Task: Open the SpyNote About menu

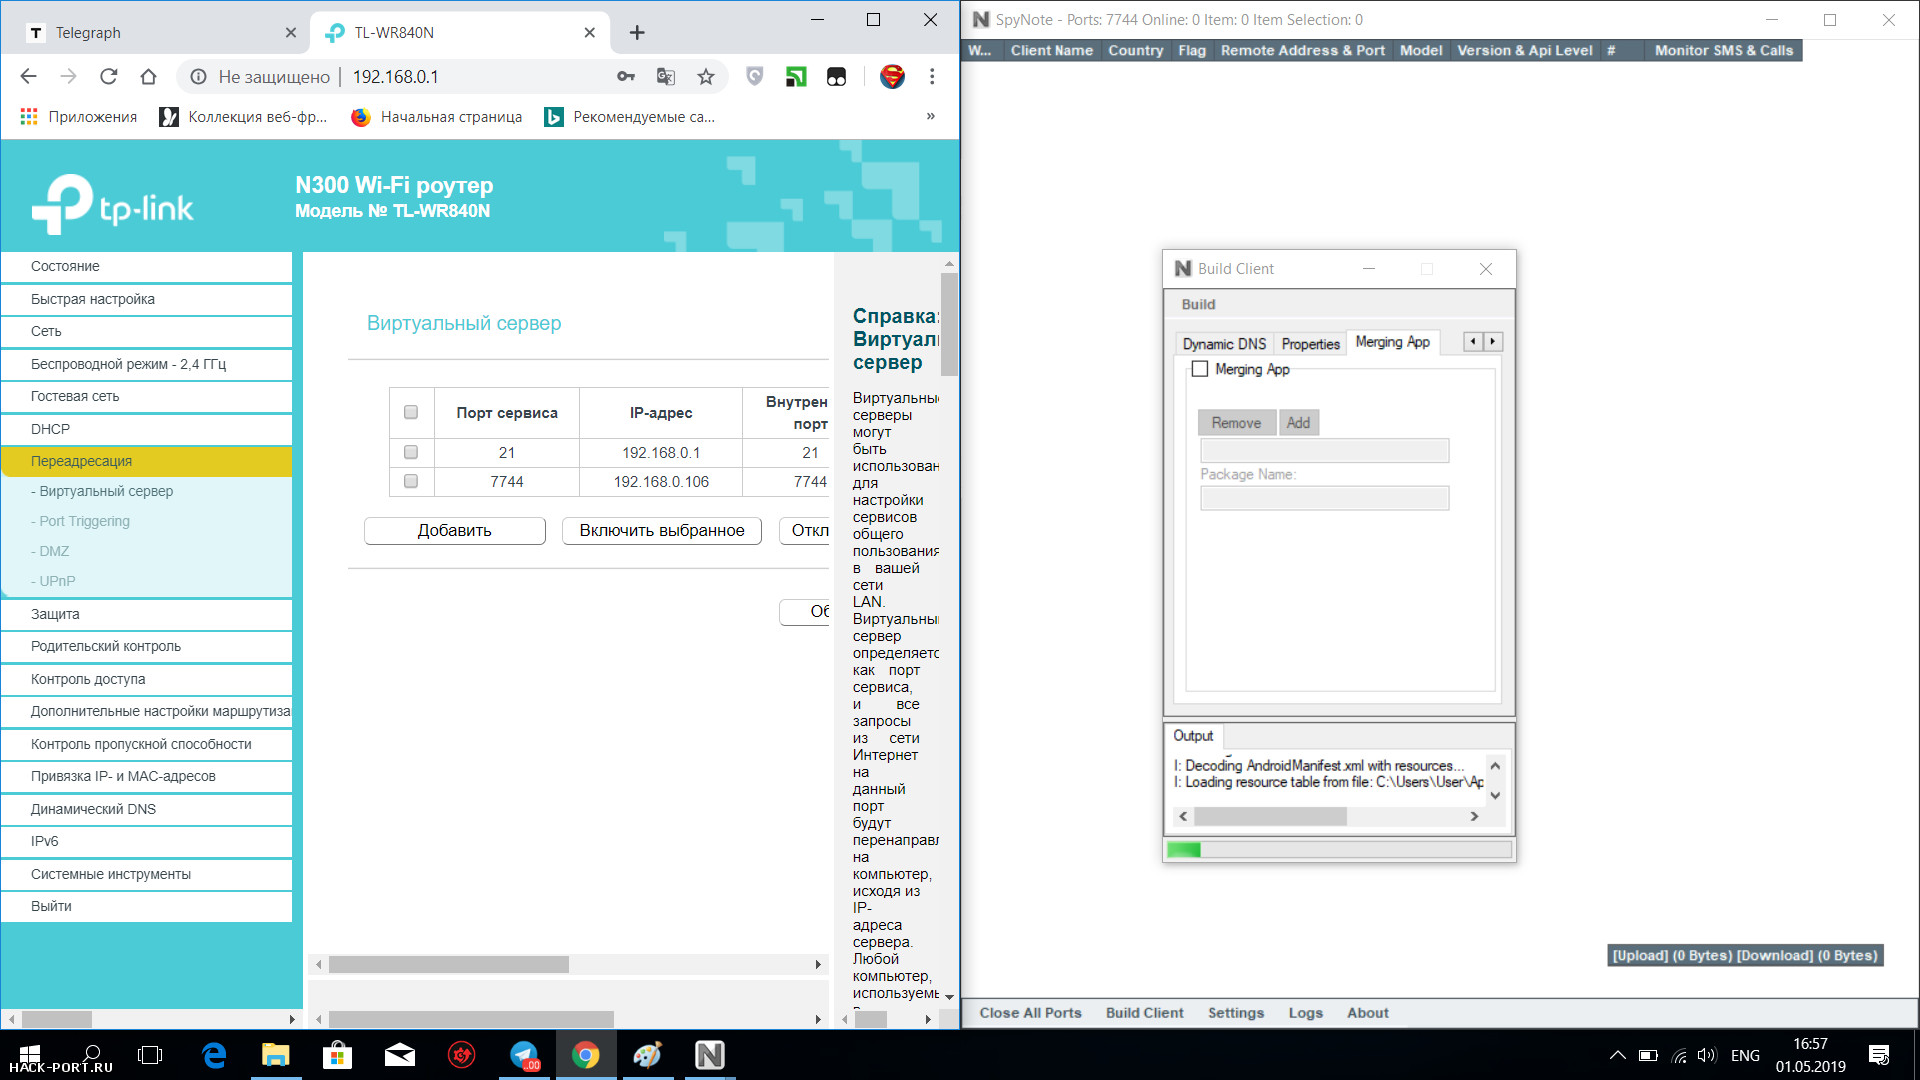Action: (x=1367, y=1013)
